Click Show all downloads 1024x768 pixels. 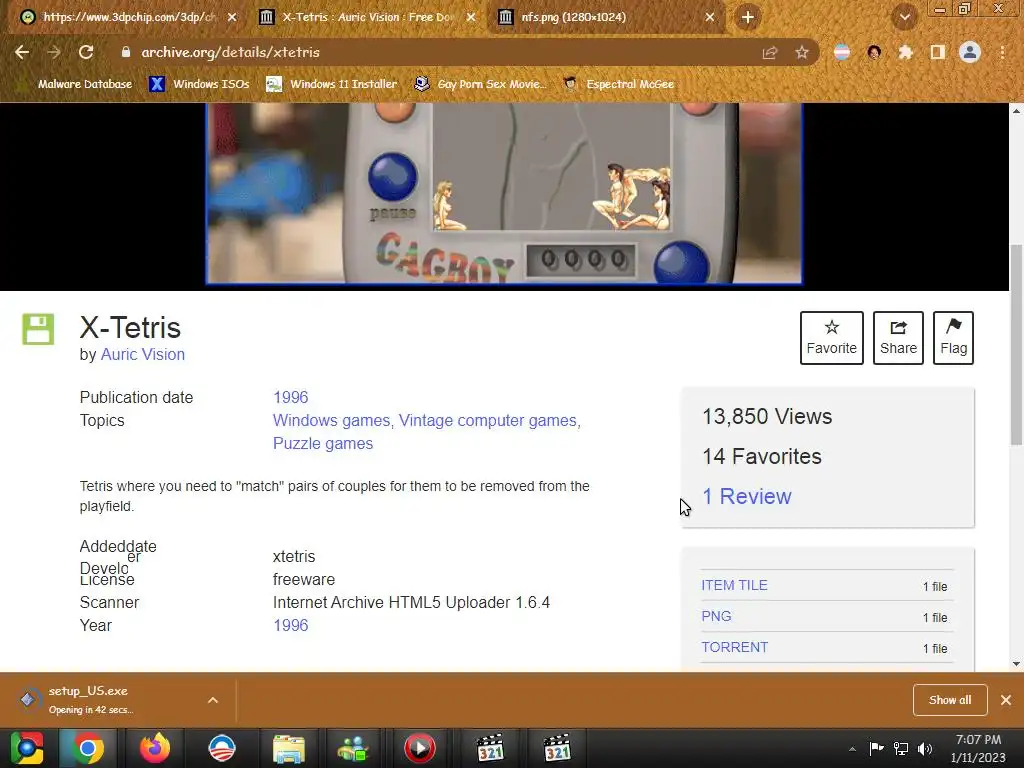[x=950, y=700]
